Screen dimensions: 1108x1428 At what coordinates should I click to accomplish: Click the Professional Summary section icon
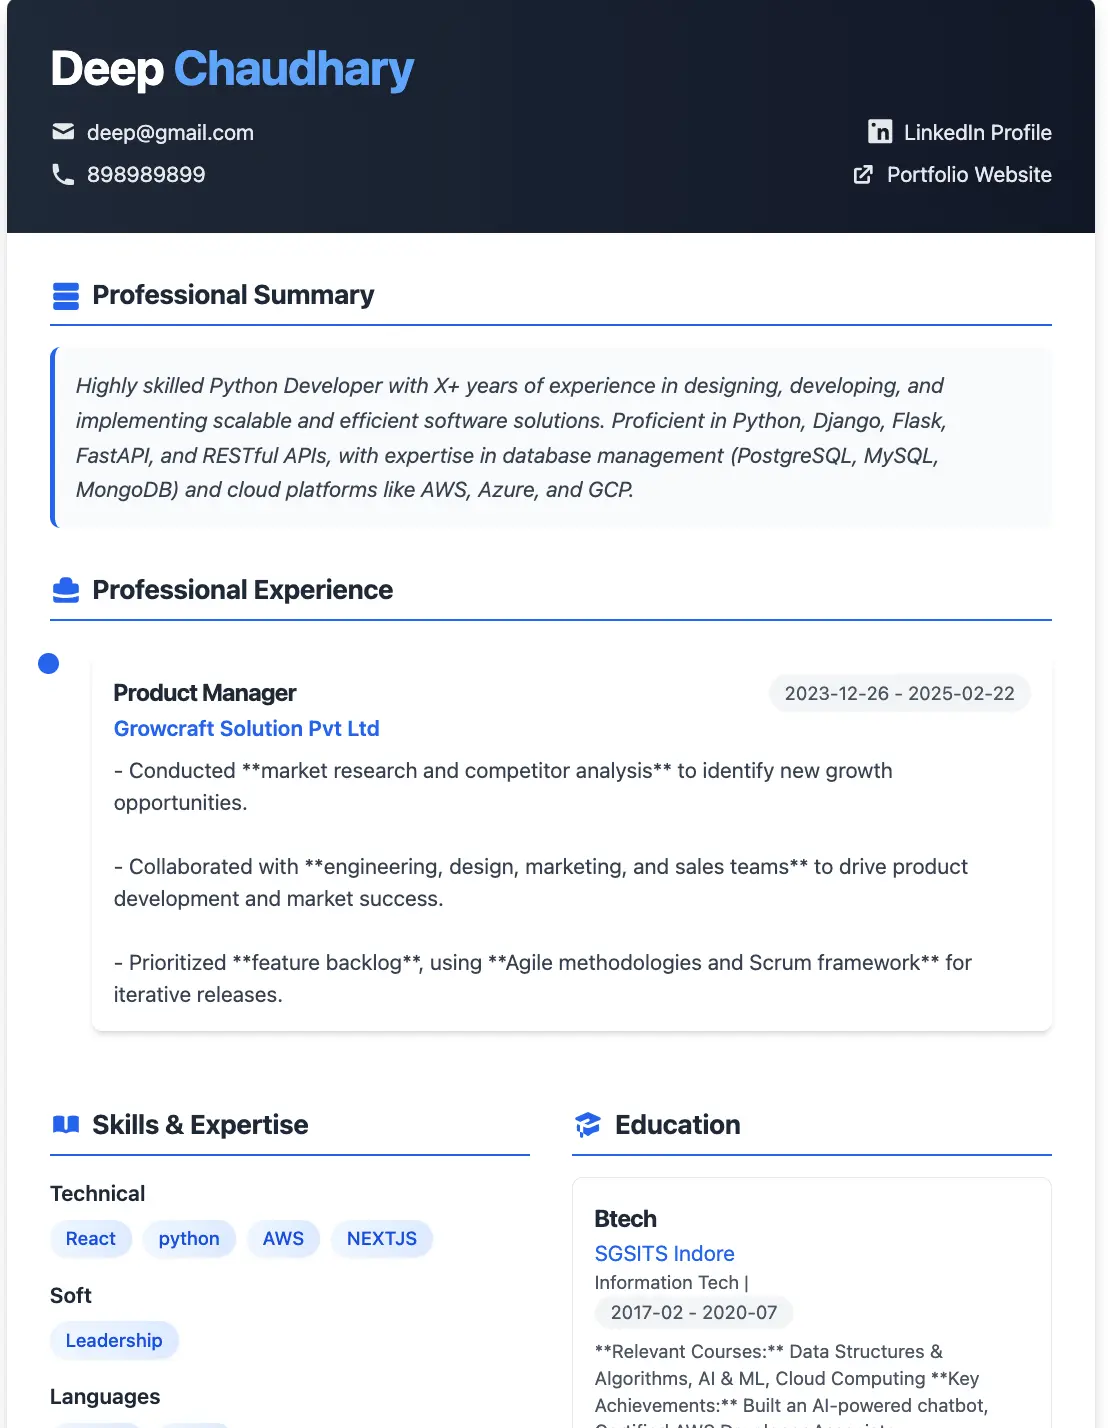tap(66, 296)
